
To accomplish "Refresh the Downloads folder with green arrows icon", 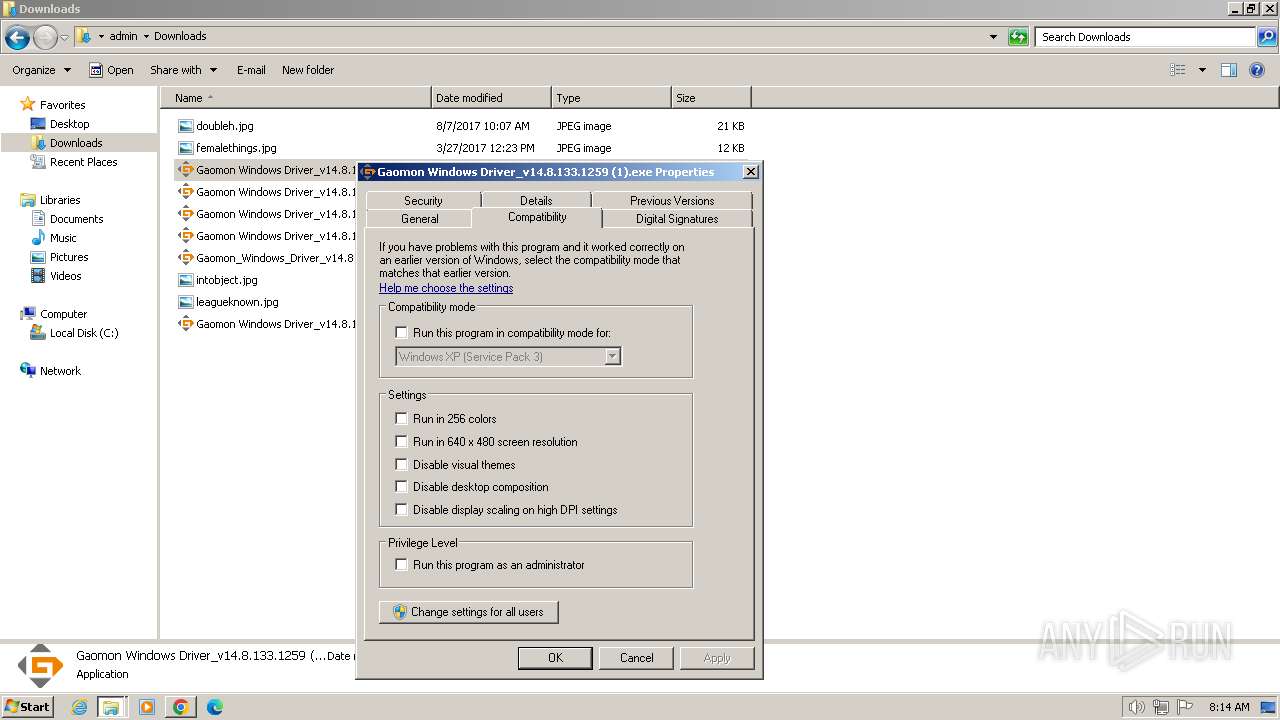I will [x=1018, y=37].
